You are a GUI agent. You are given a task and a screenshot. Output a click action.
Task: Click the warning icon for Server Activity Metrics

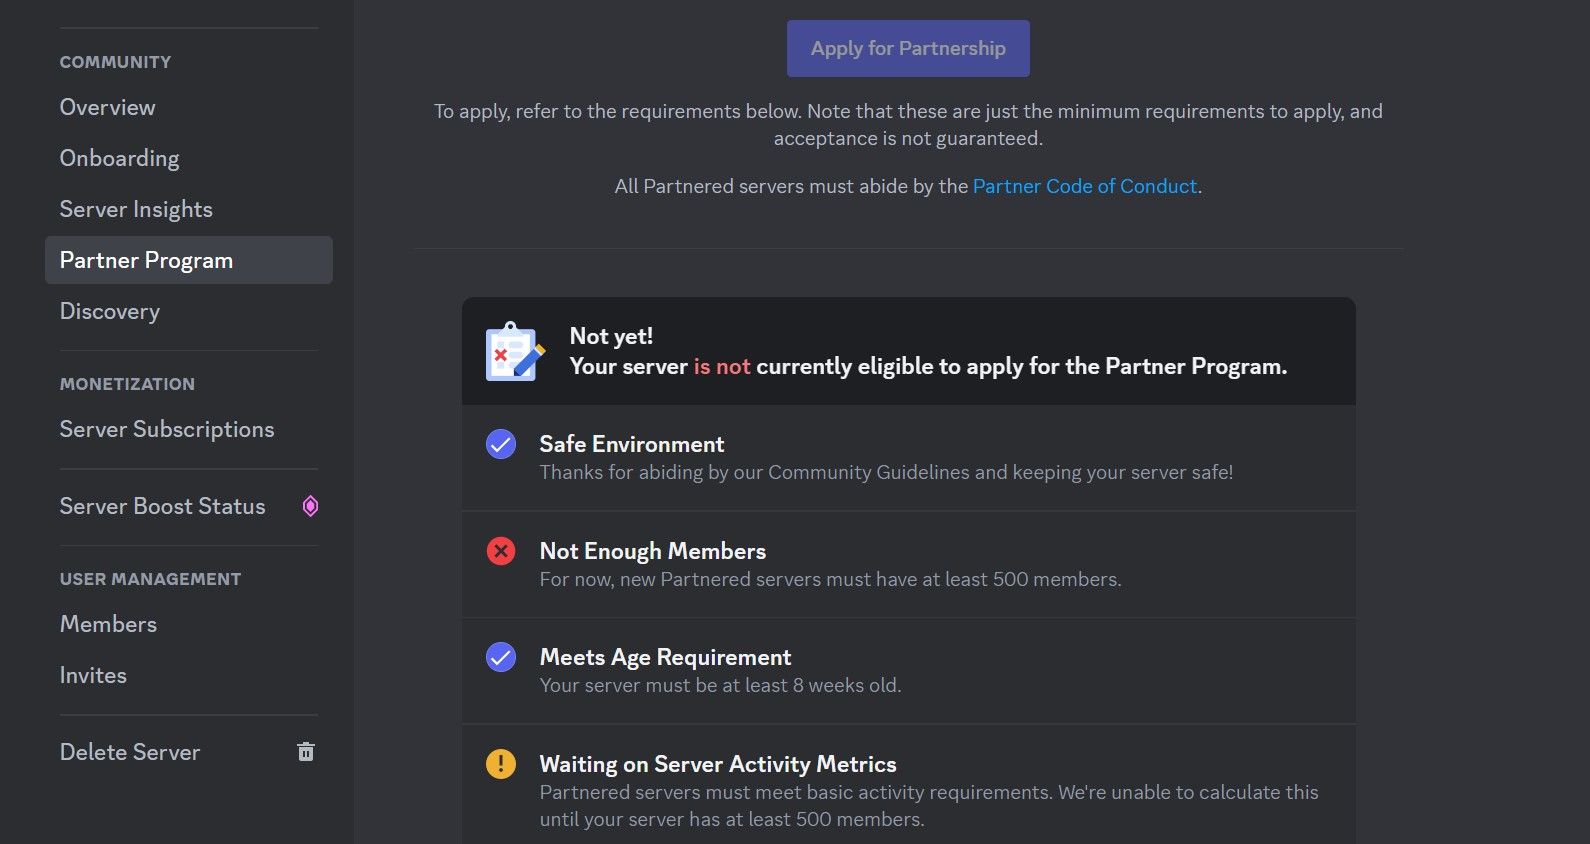(x=500, y=764)
